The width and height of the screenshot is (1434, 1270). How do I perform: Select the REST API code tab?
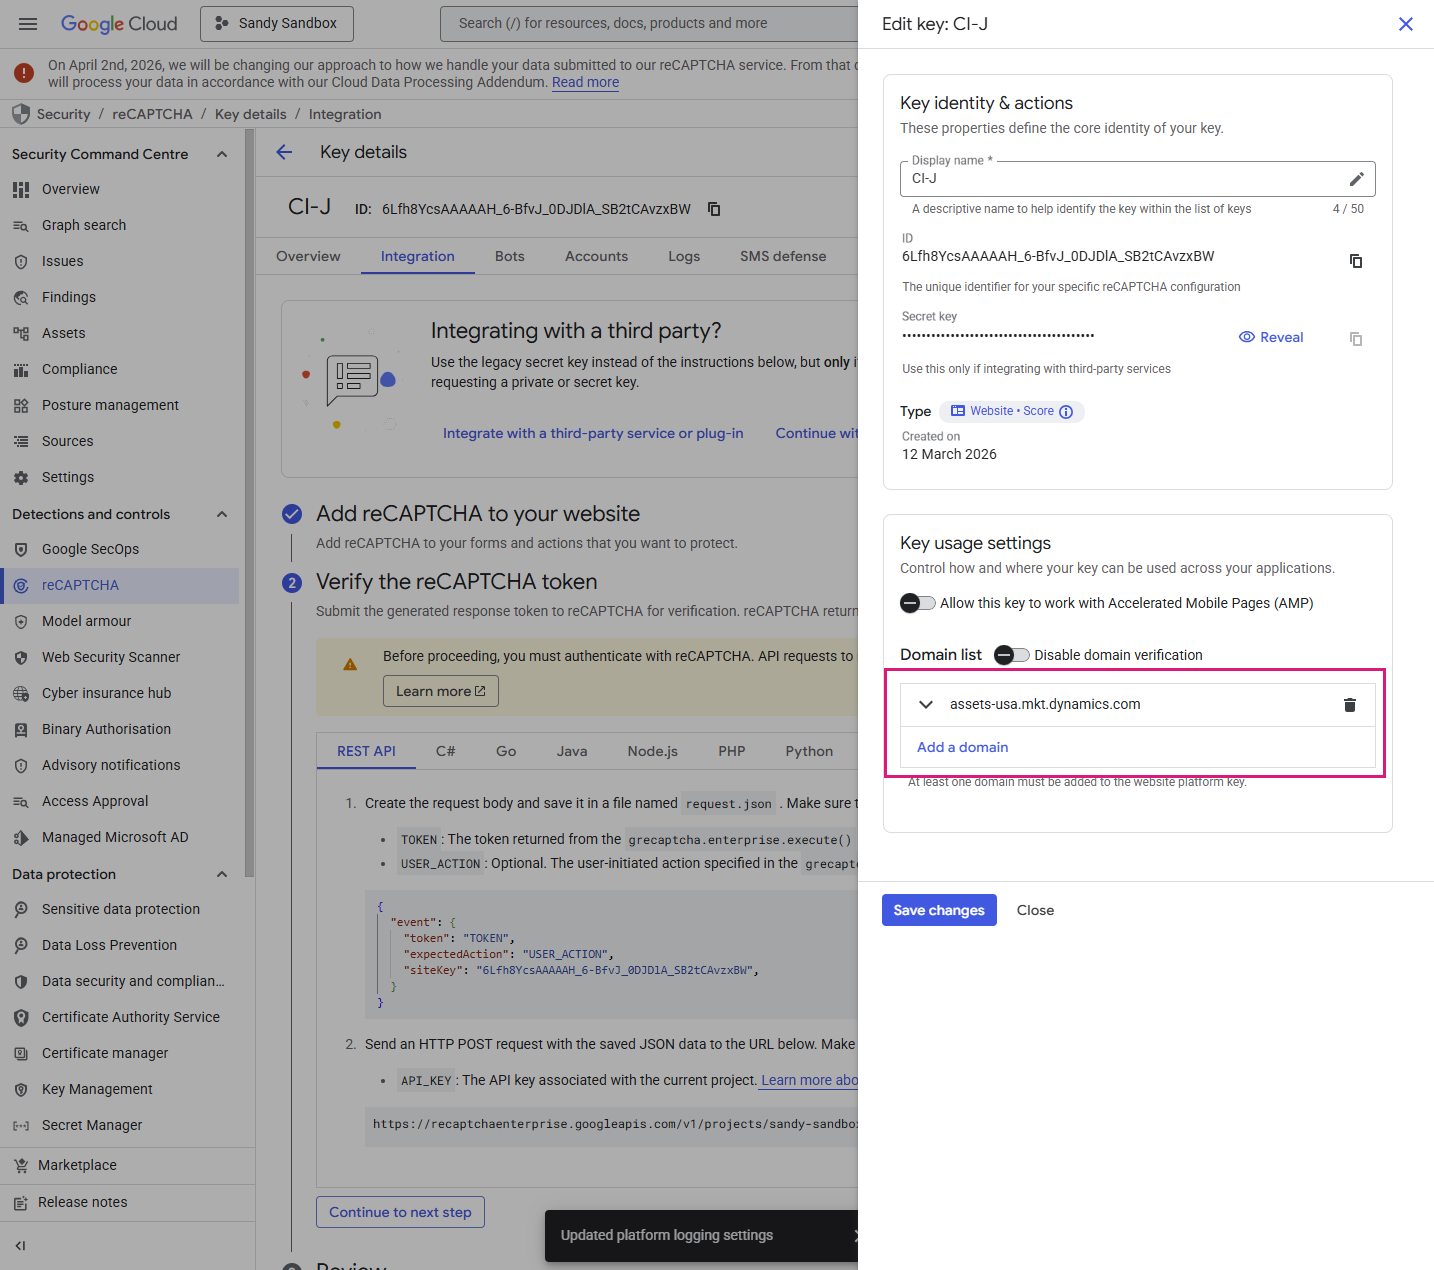pyautogui.click(x=366, y=751)
